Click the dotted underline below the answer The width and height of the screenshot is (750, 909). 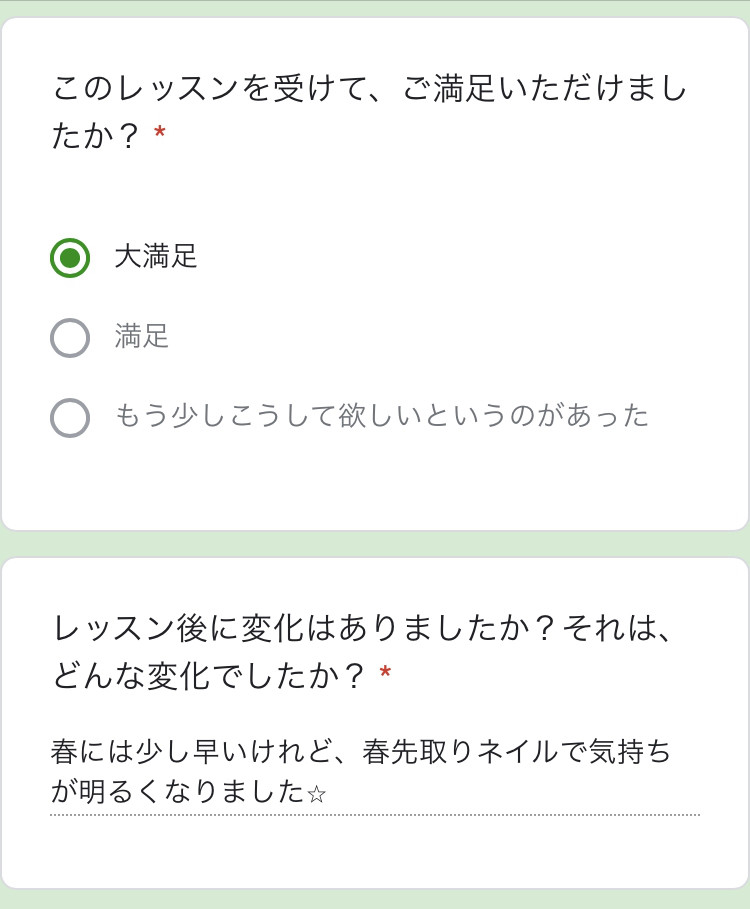pyautogui.click(x=375, y=815)
